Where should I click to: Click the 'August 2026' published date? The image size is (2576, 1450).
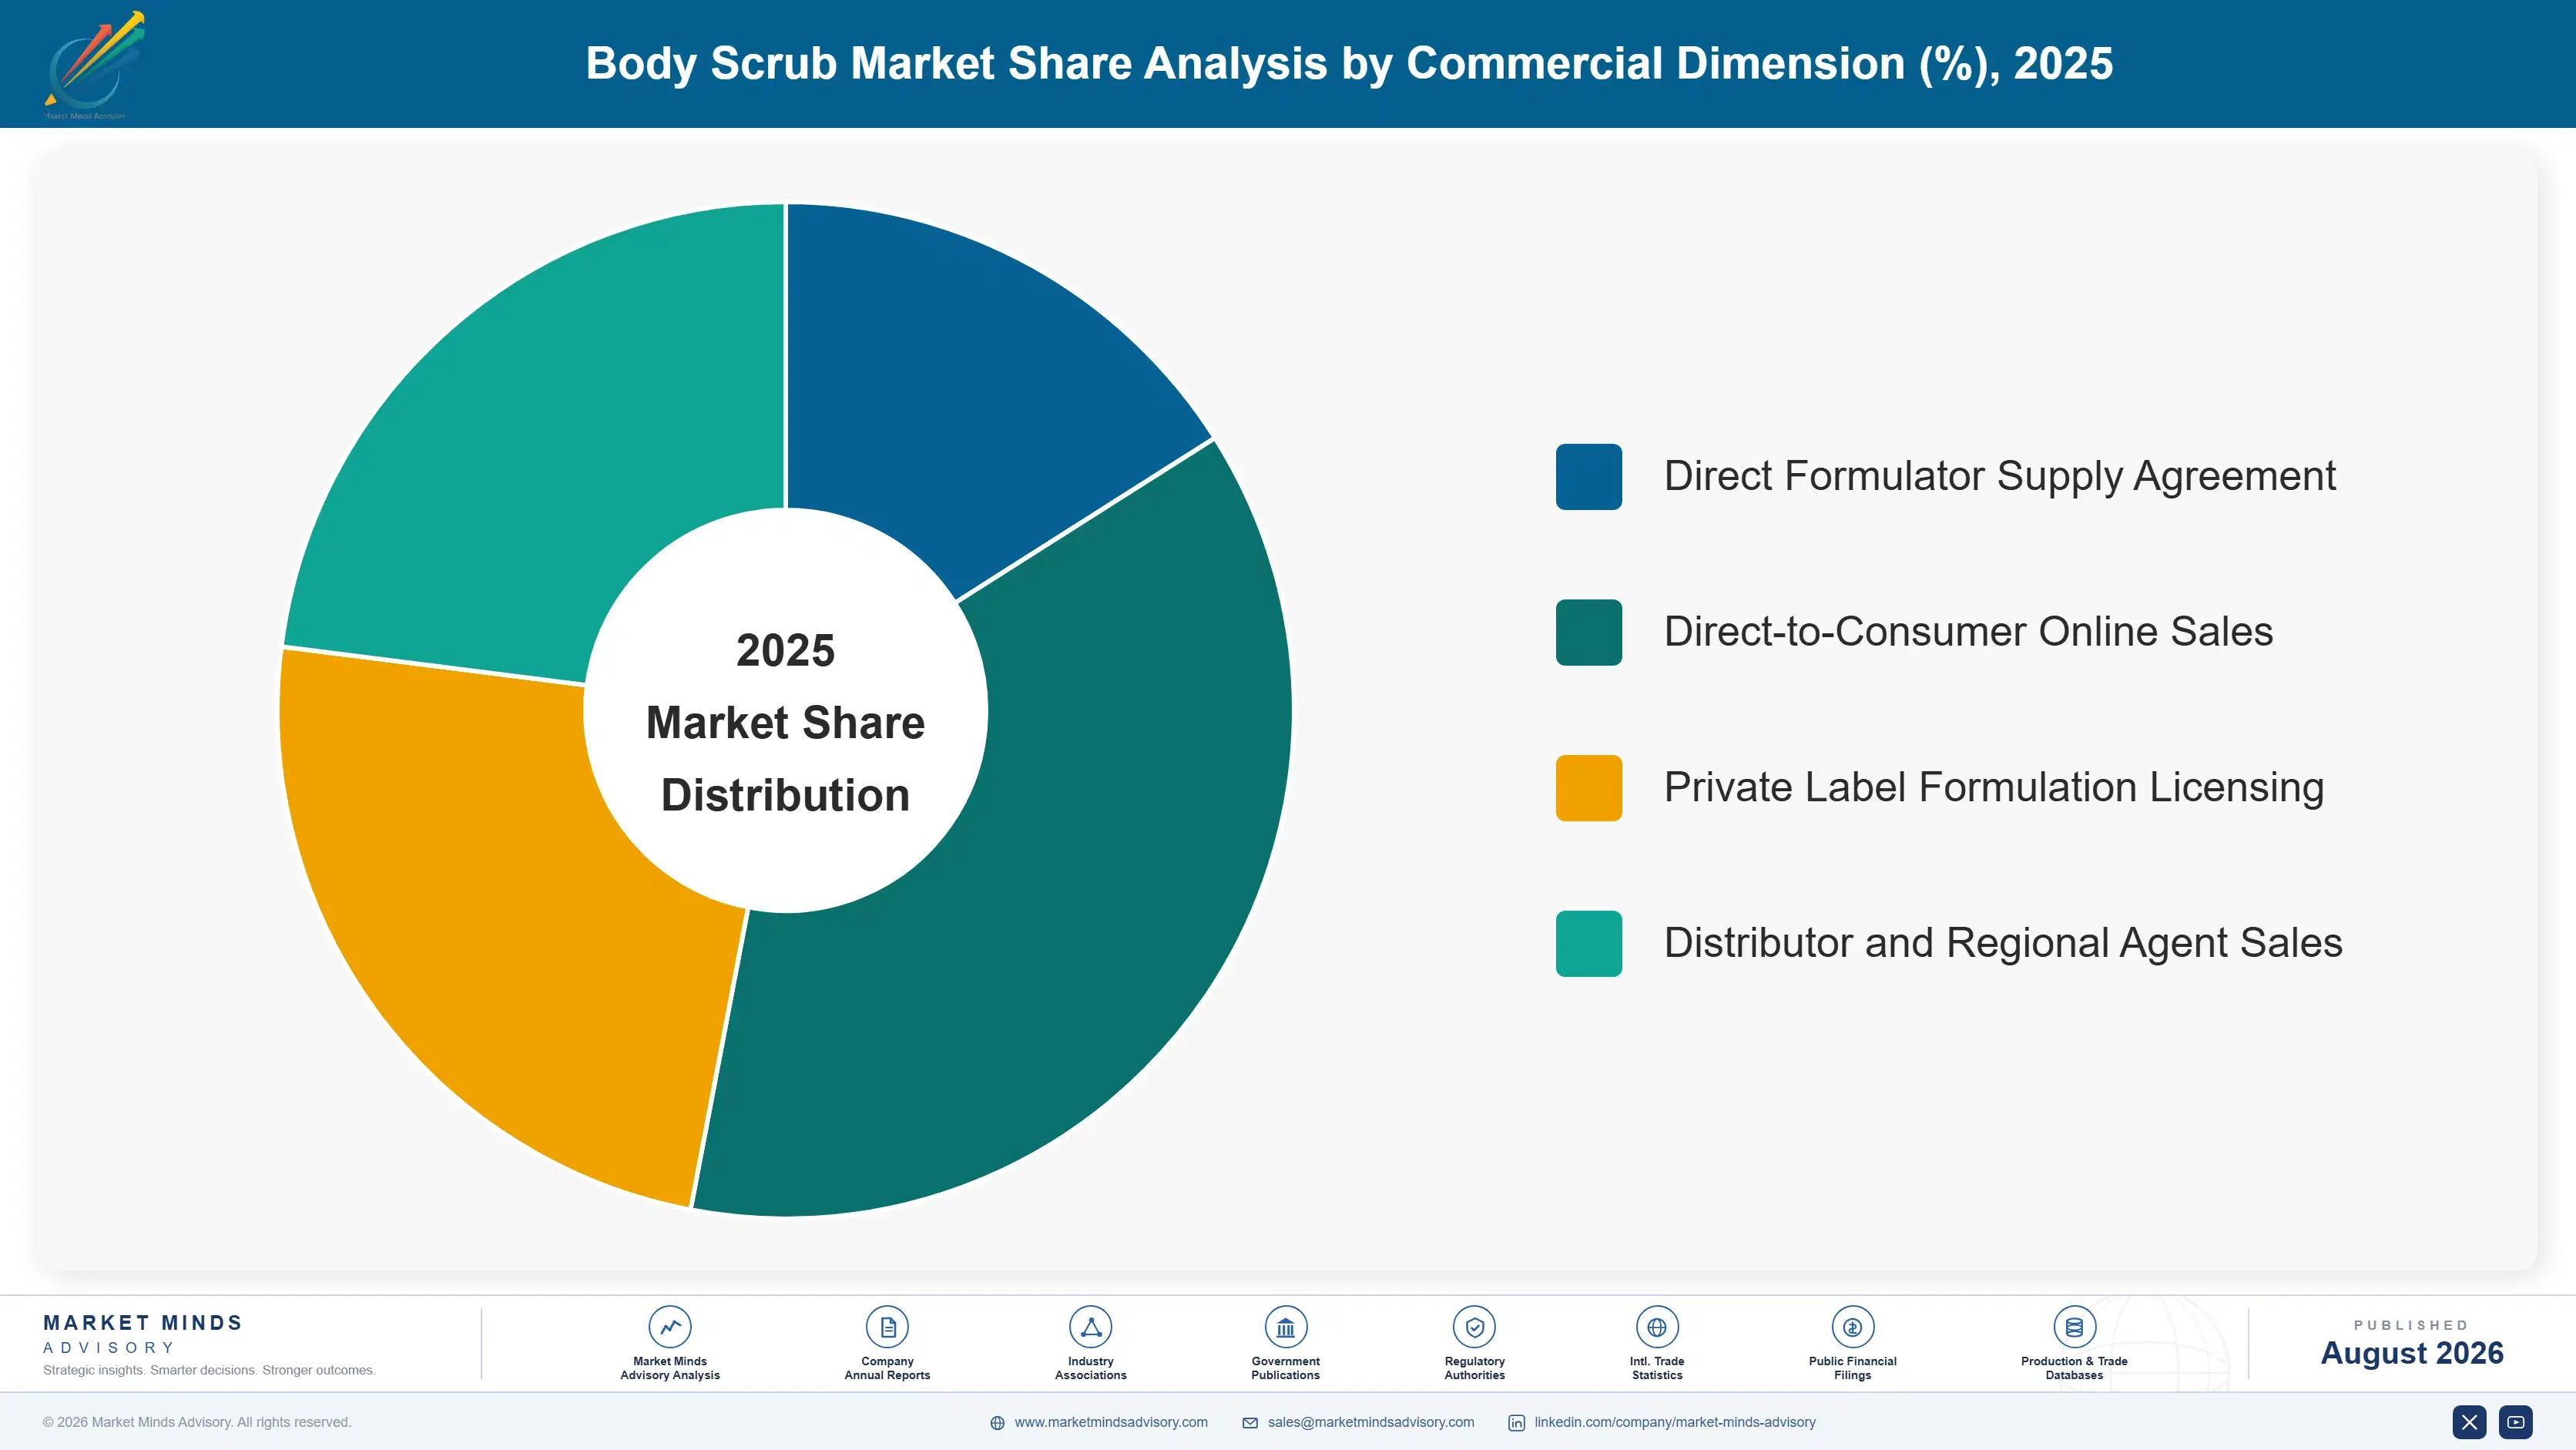[2411, 1353]
